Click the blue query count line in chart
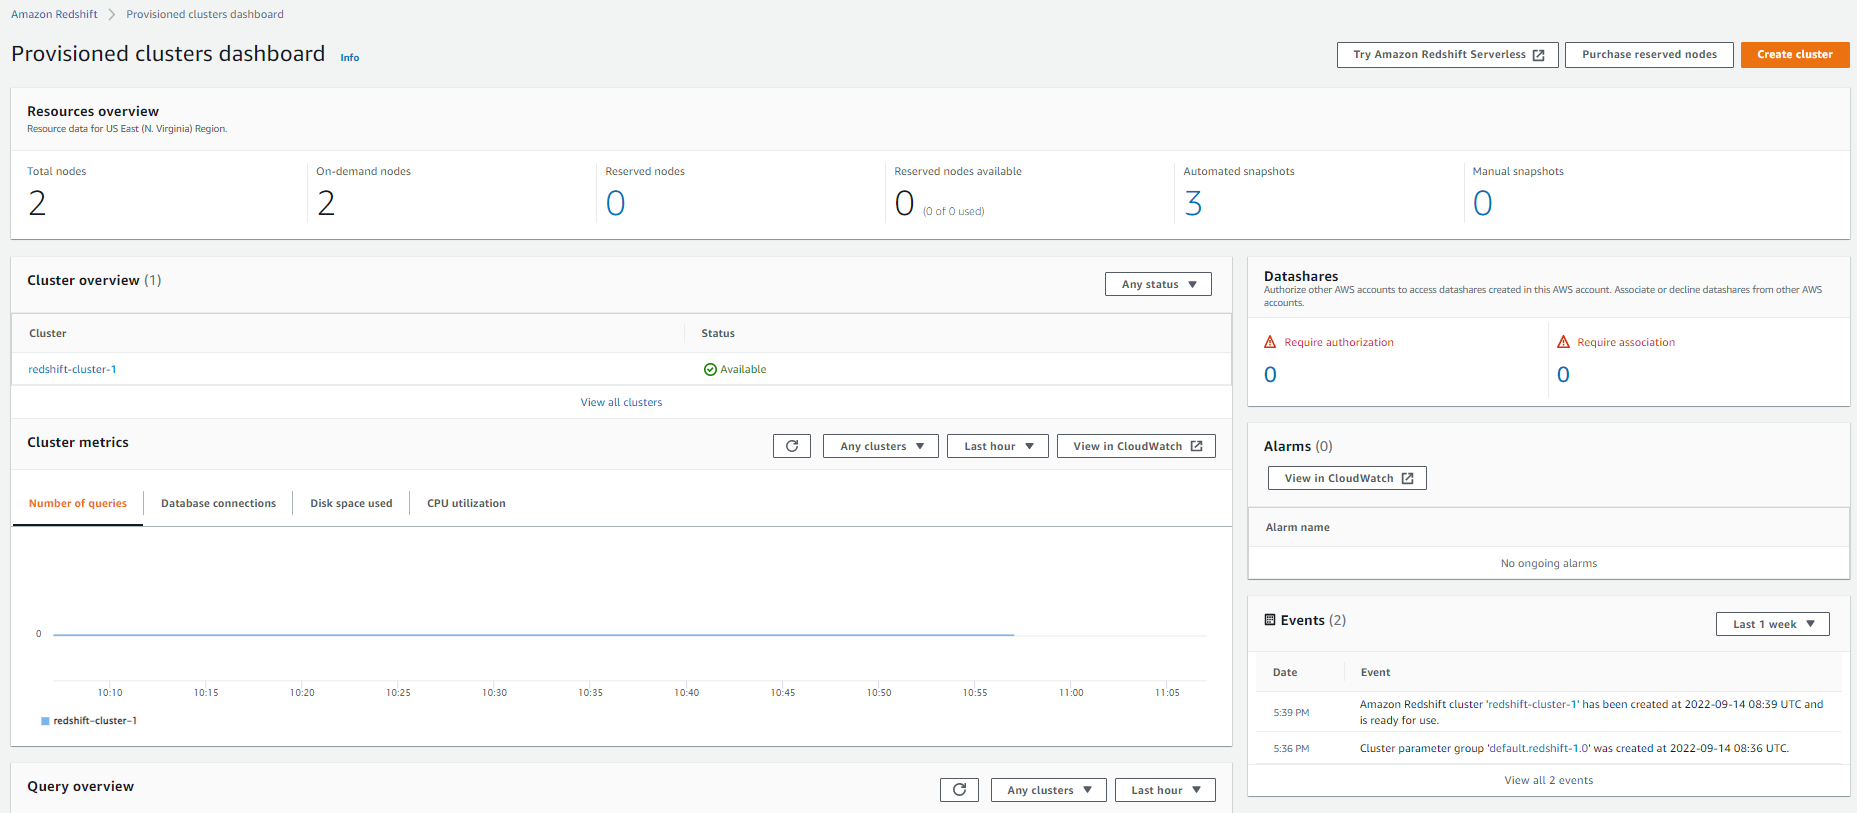The height and width of the screenshot is (813, 1857). click(x=533, y=634)
